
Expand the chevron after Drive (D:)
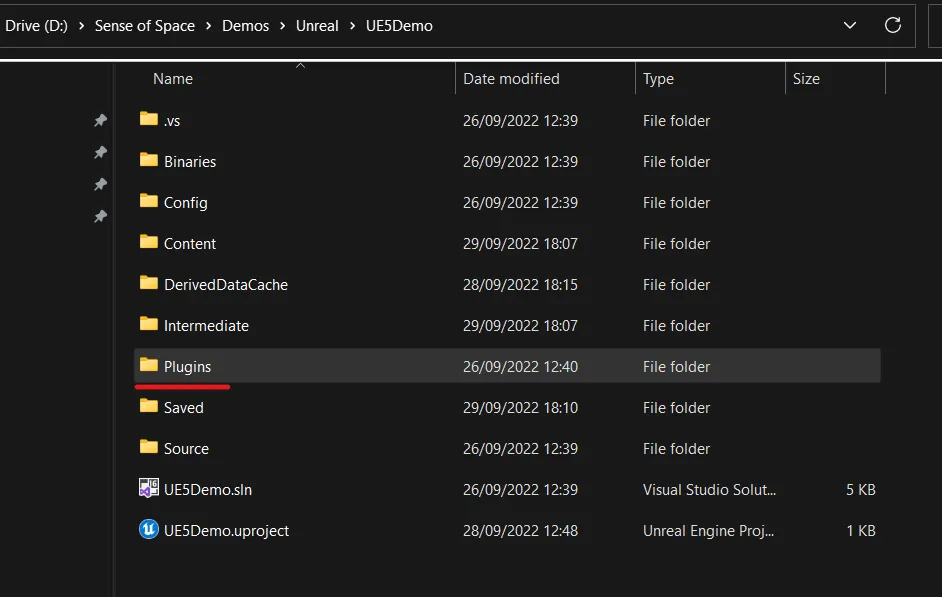coord(81,26)
